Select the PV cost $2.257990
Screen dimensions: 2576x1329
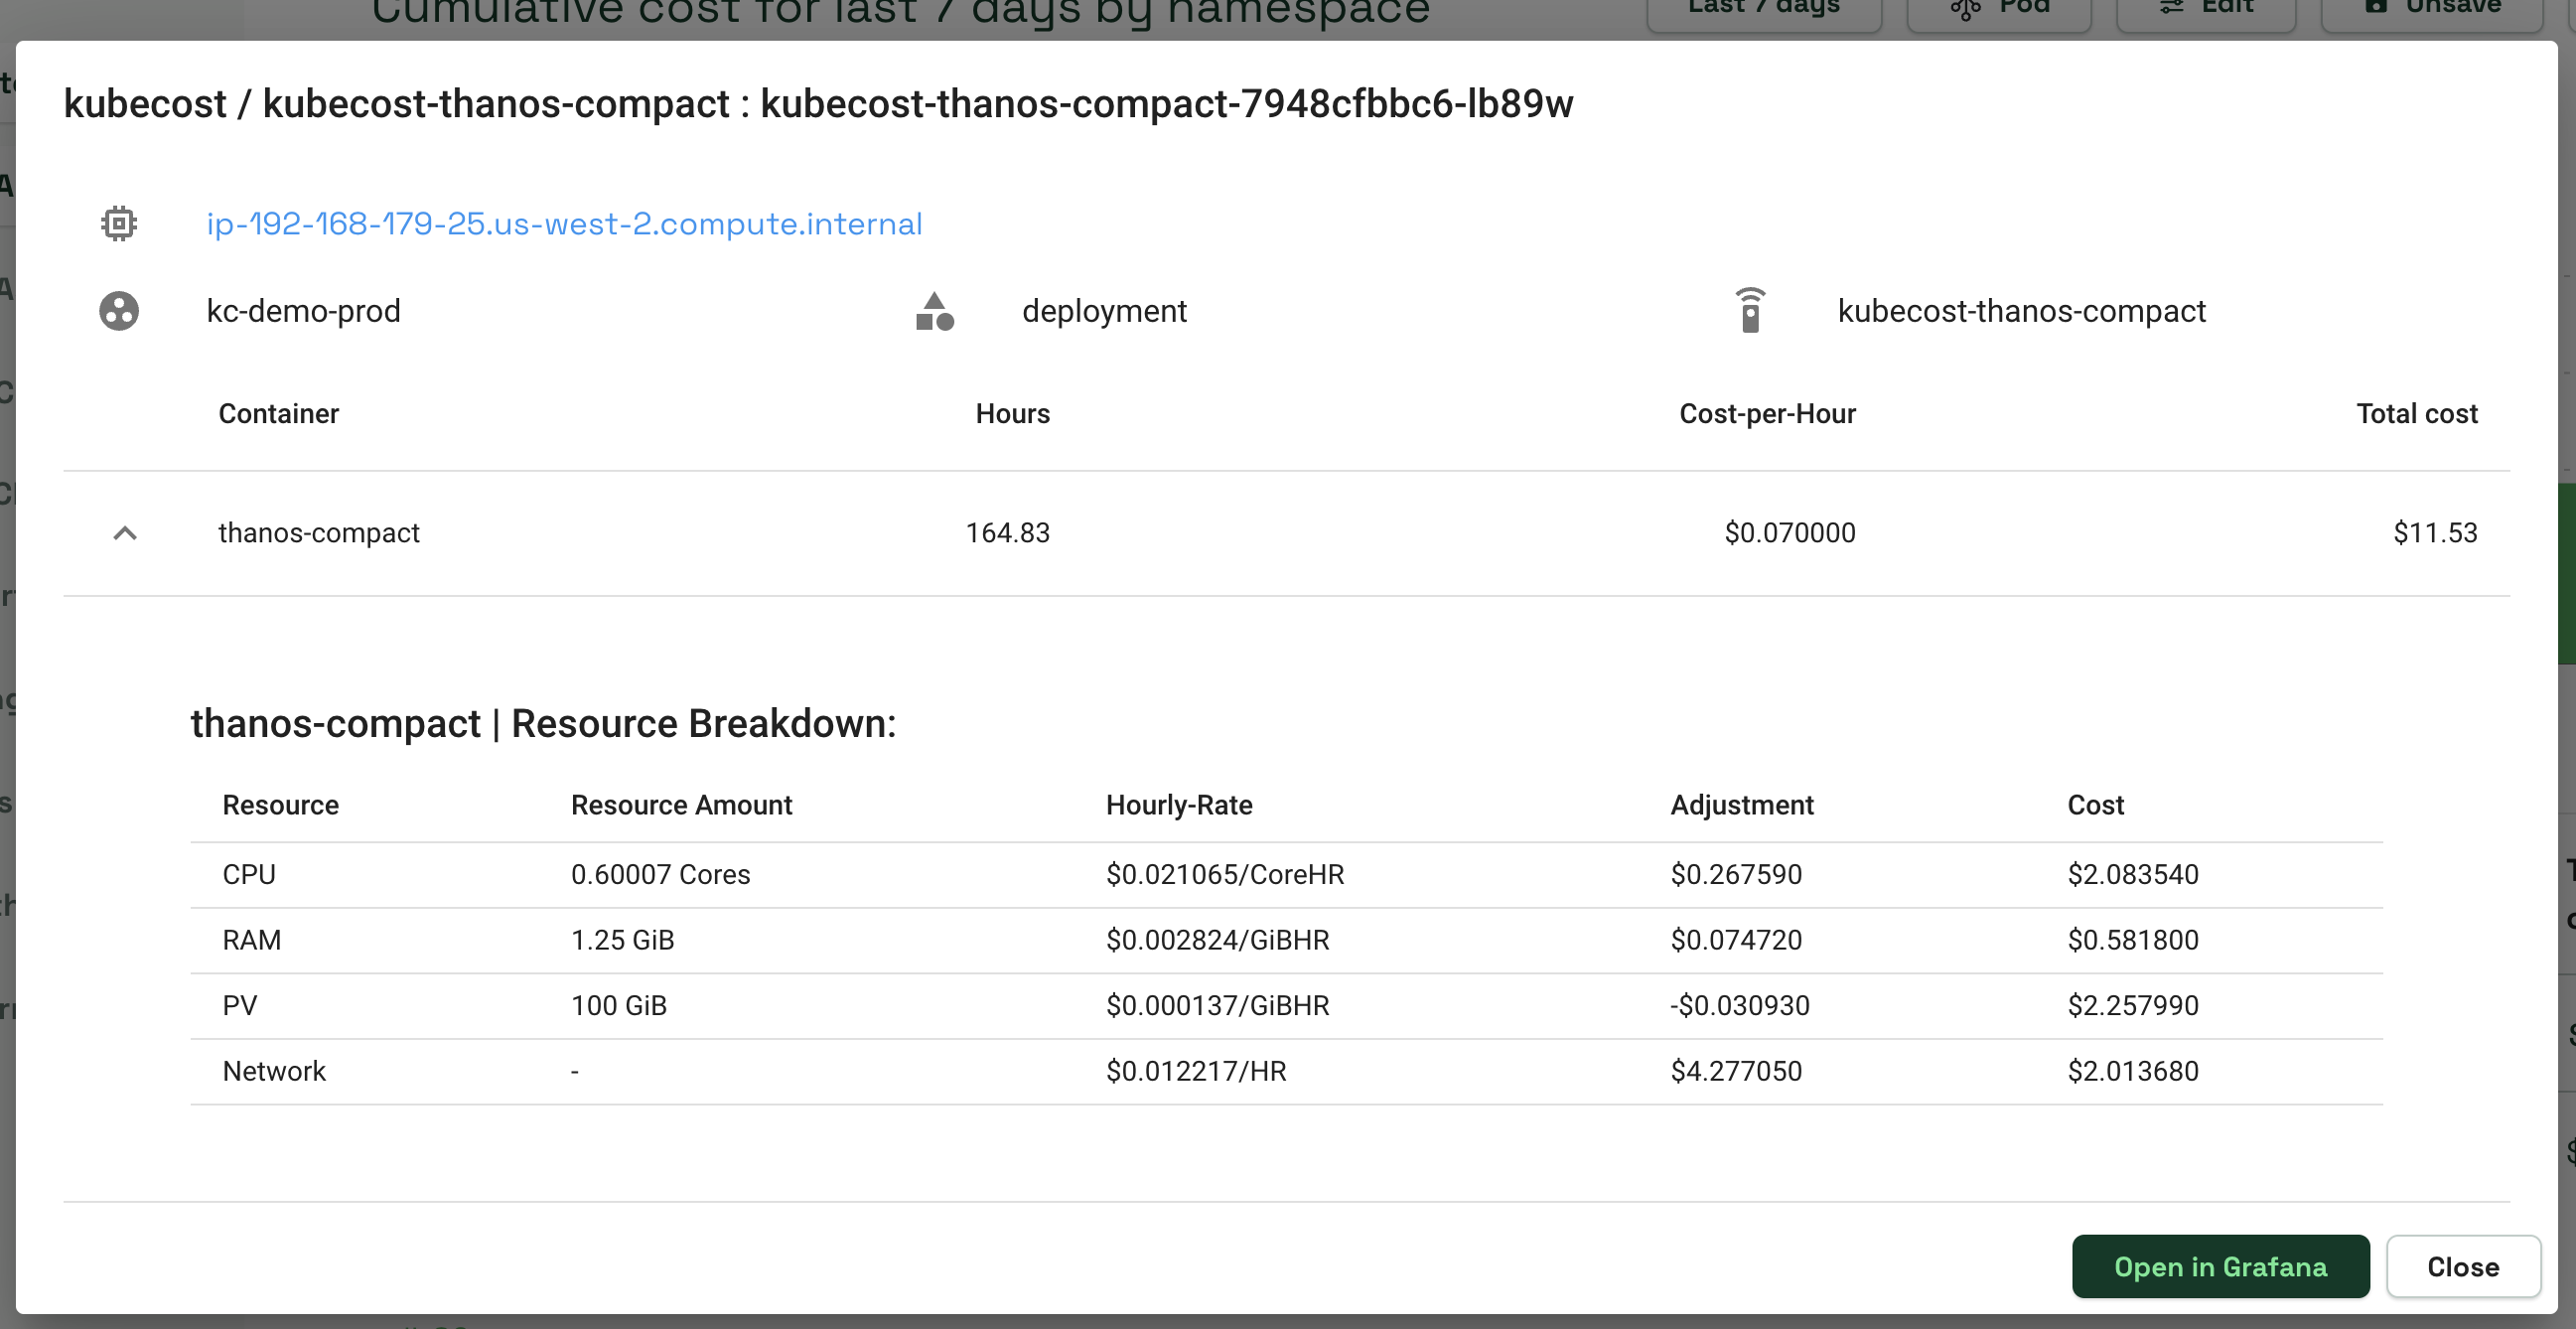pos(2133,1006)
